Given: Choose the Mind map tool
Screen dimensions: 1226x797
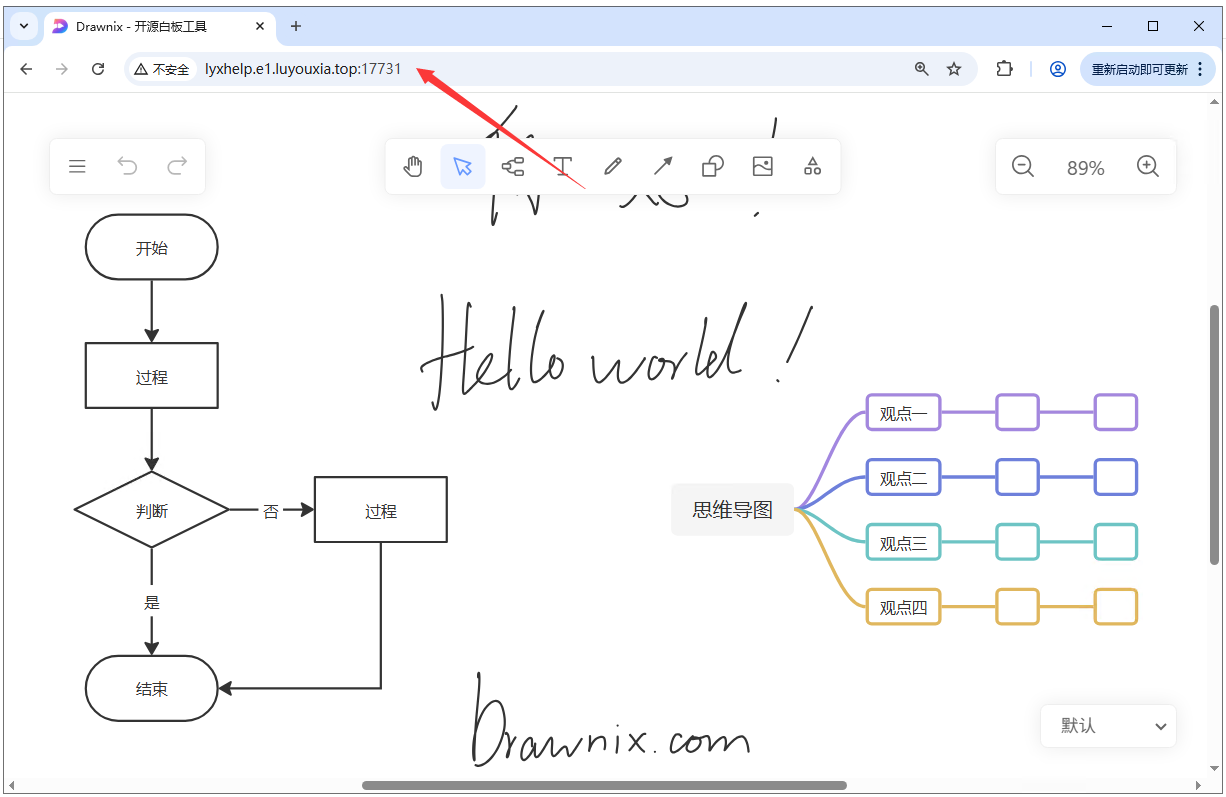Looking at the screenshot, I should [x=513, y=167].
